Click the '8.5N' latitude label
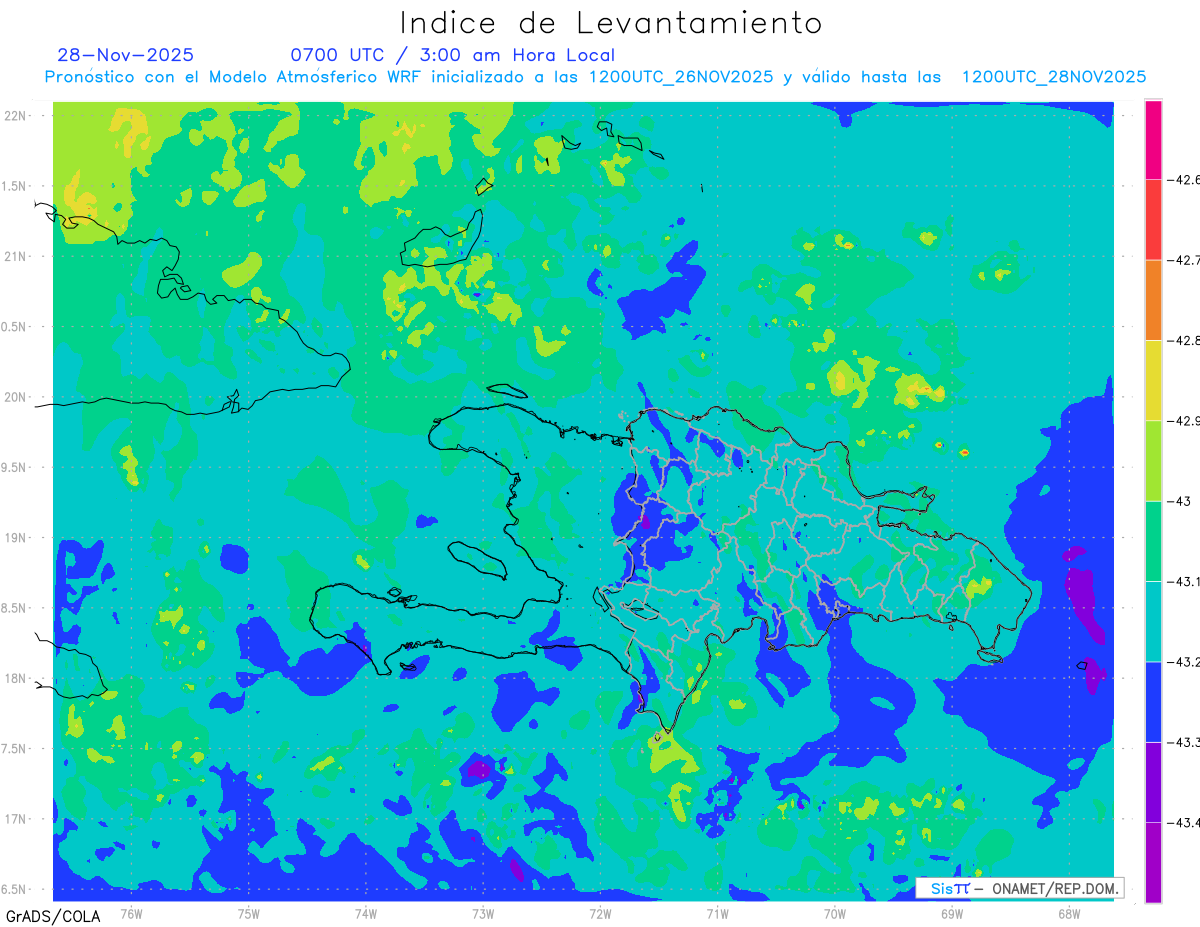 pyautogui.click(x=15, y=608)
